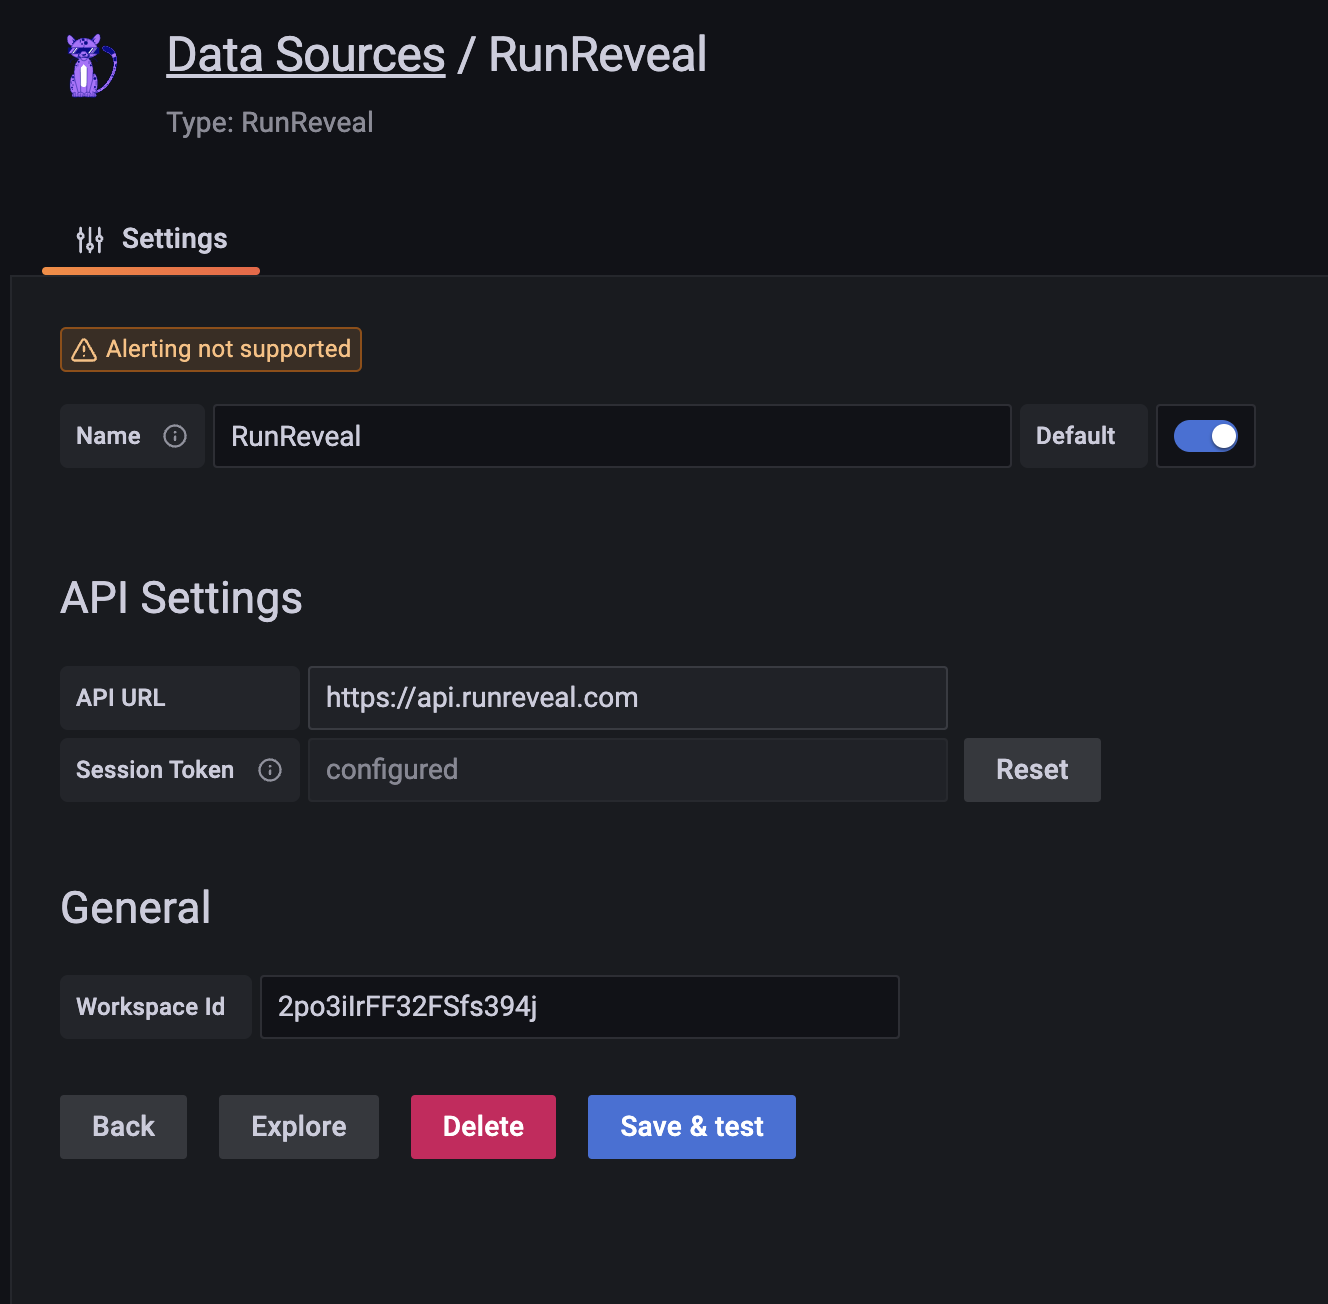Click the Settings tab sliders icon
Image resolution: width=1328 pixels, height=1304 pixels.
pyautogui.click(x=90, y=239)
